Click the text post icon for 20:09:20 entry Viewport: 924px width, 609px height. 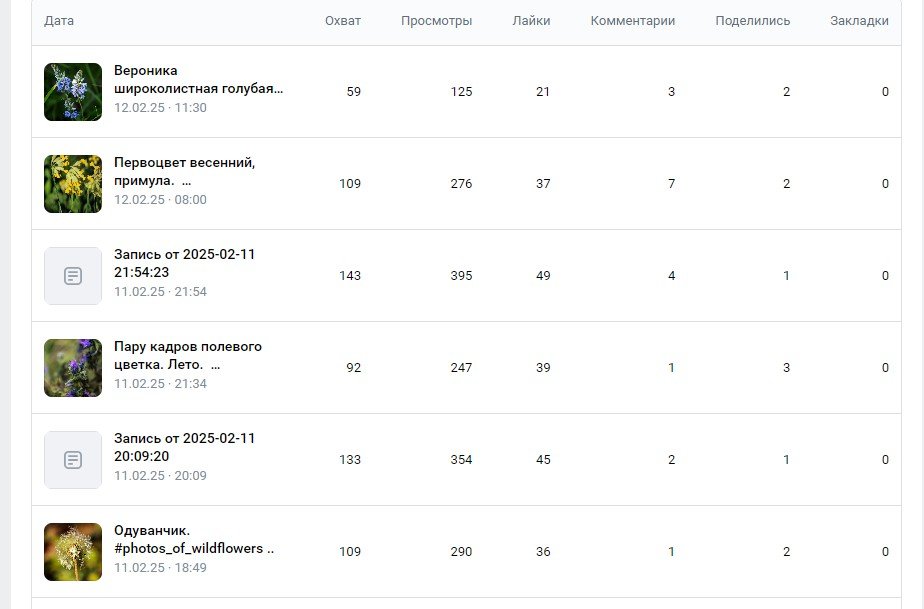click(73, 460)
